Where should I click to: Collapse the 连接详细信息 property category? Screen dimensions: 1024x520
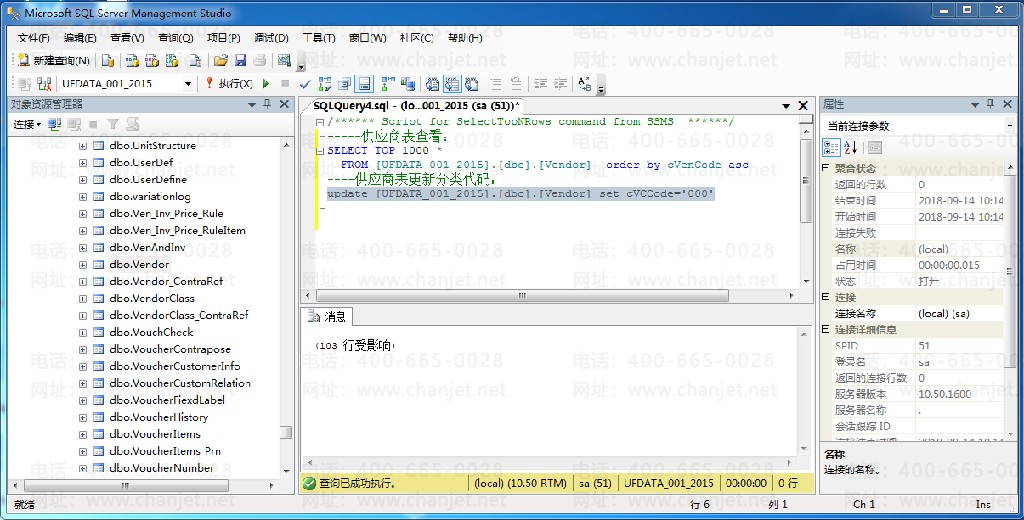(x=825, y=330)
